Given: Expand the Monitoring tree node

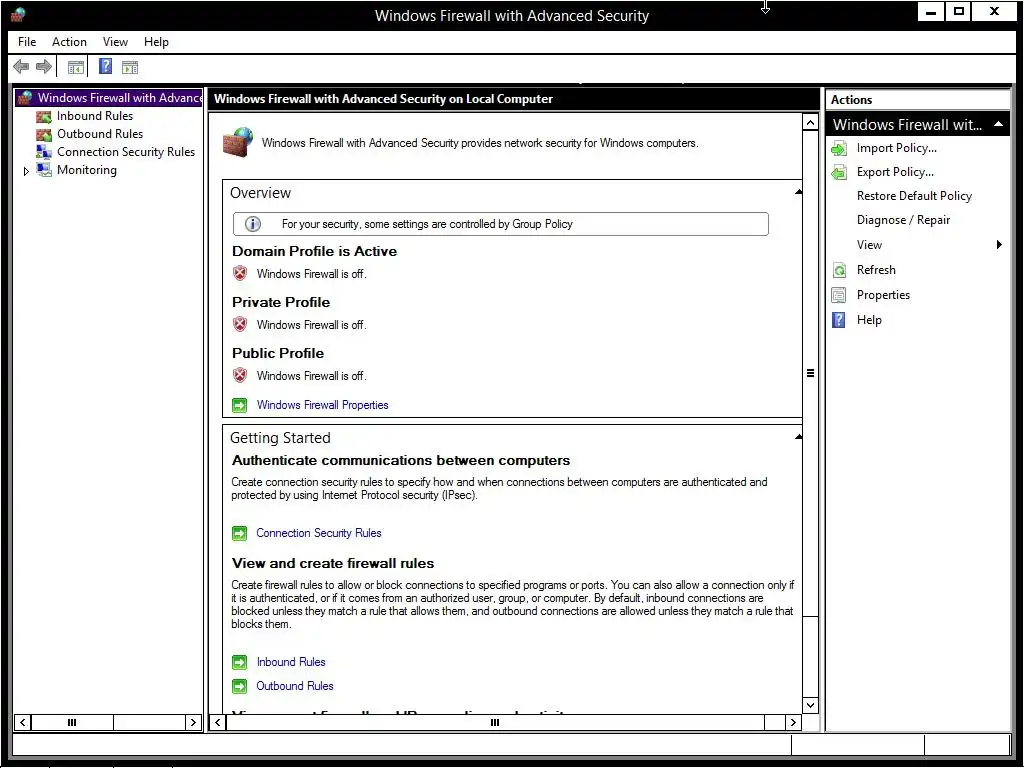Looking at the screenshot, I should [x=26, y=171].
